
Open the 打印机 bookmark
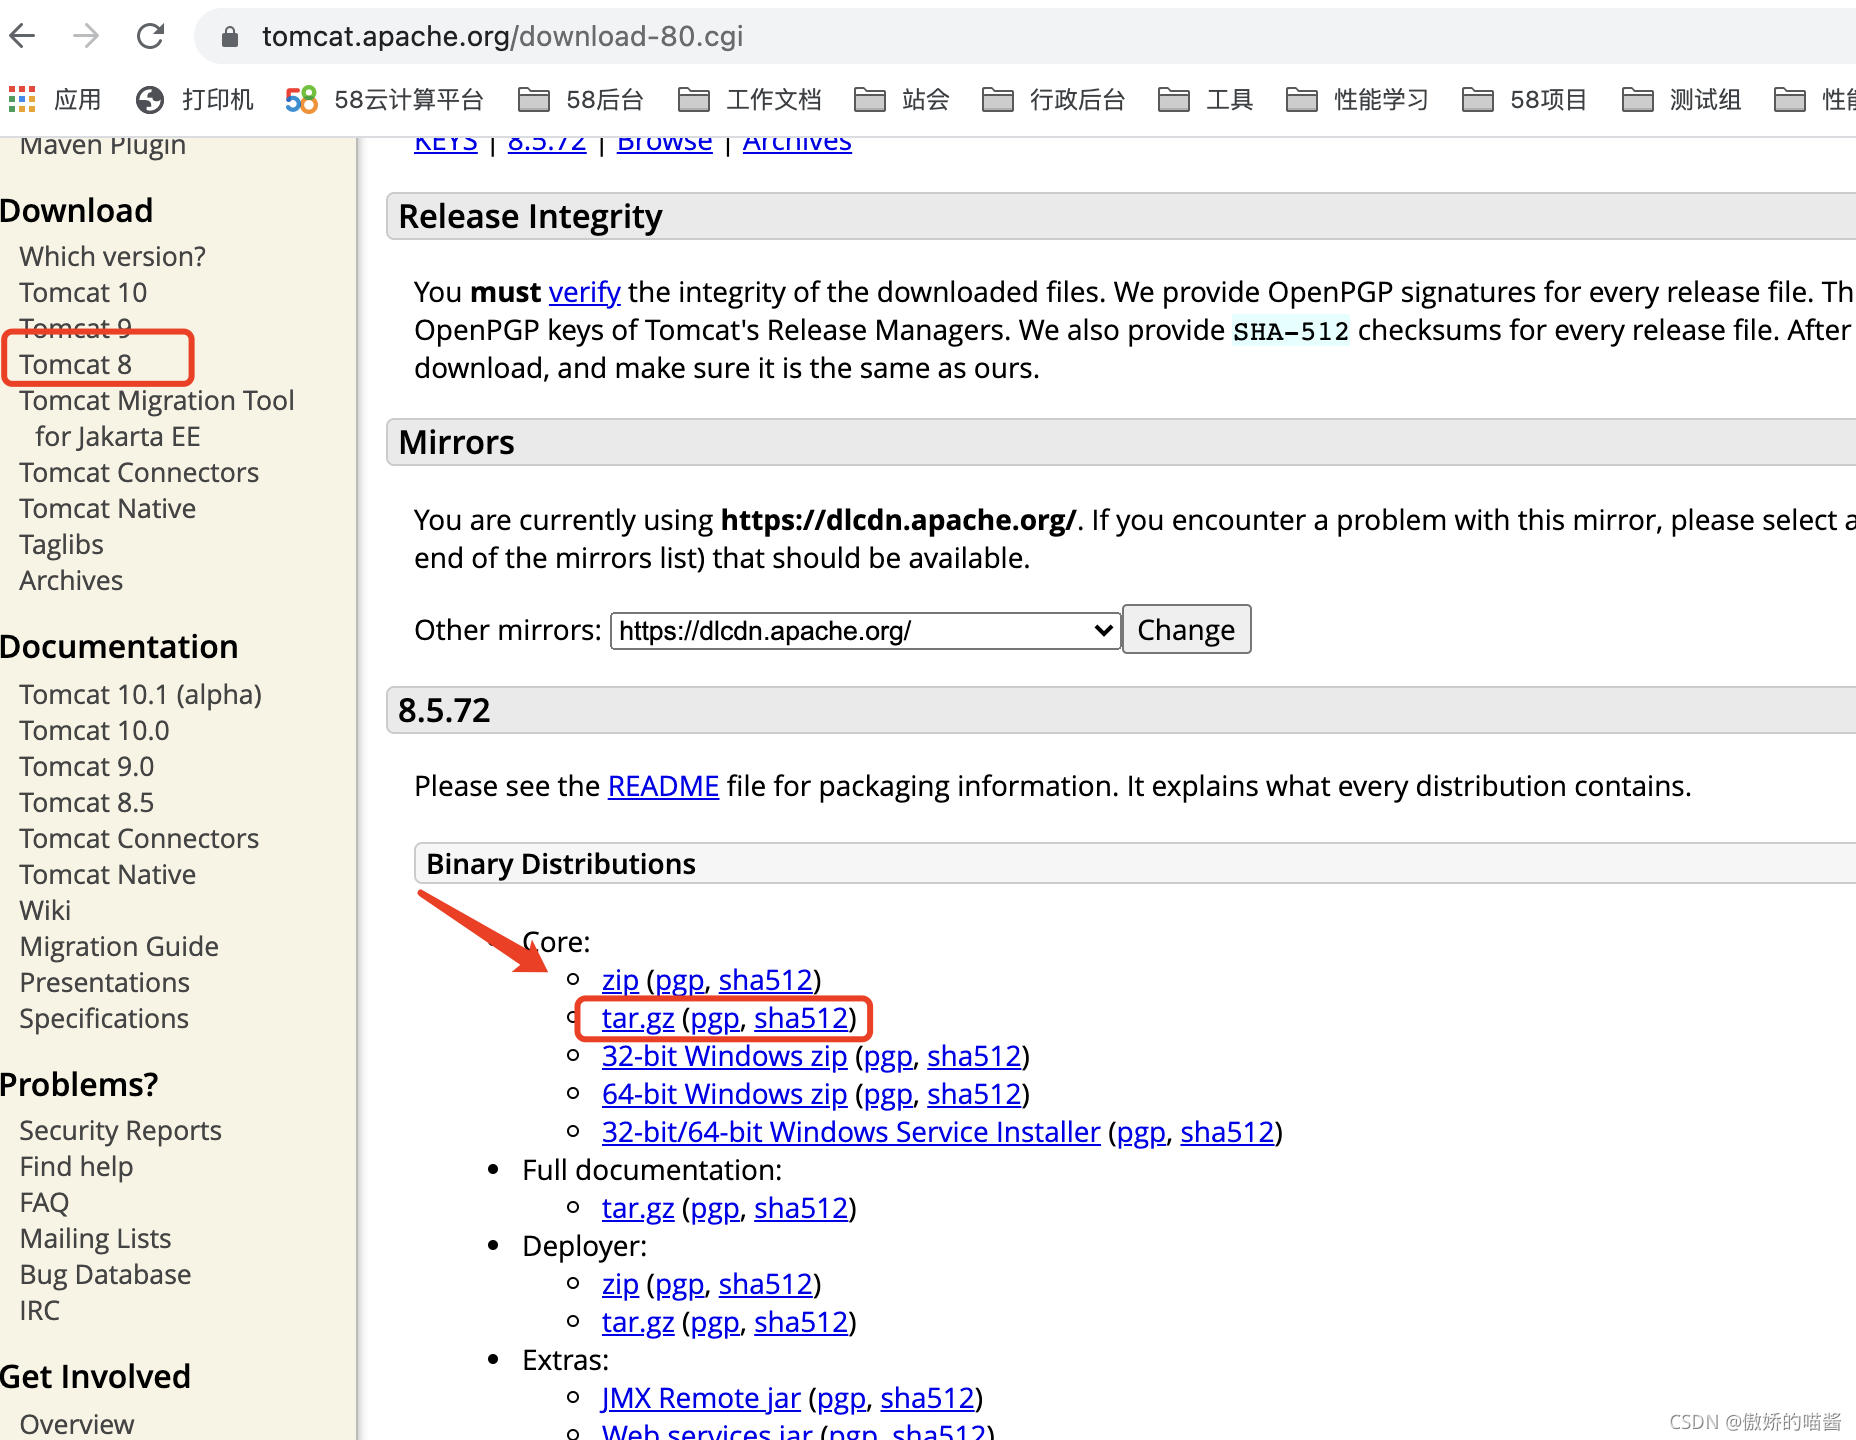[195, 99]
